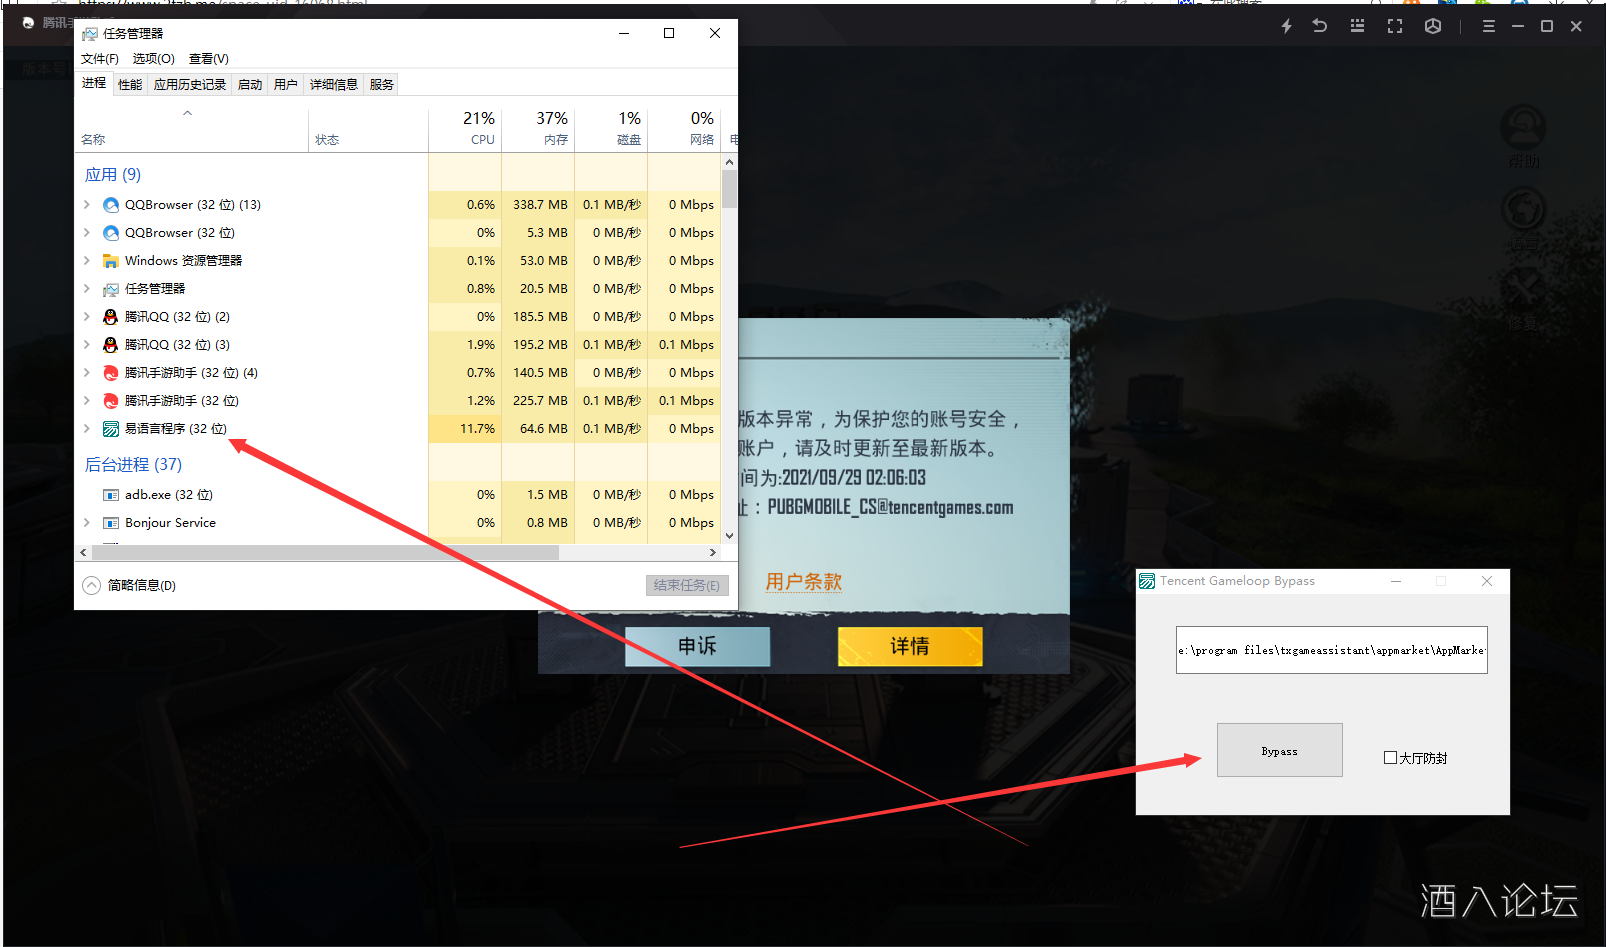Click the 腾讯手游助手 (32 位) (4) red icon

(111, 373)
